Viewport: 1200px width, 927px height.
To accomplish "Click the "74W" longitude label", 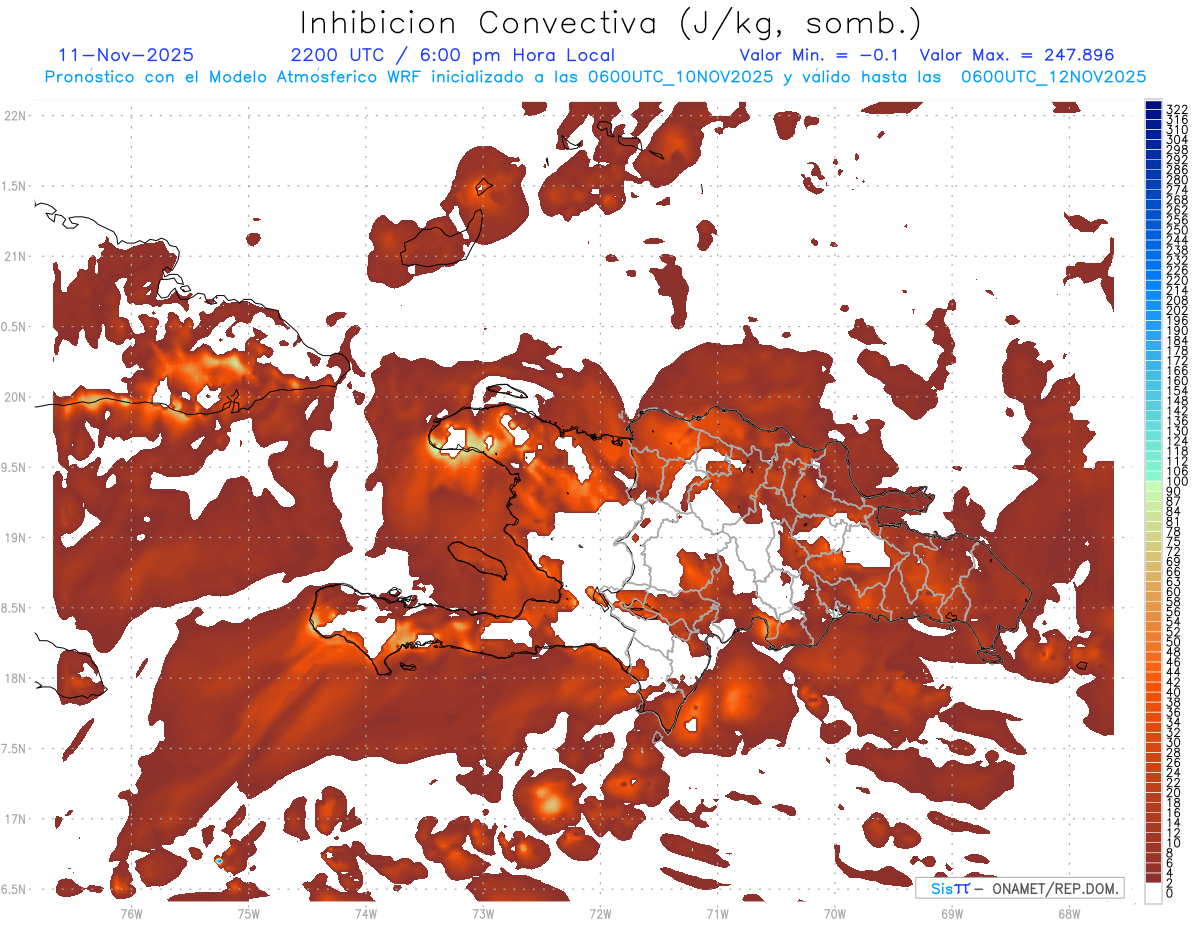I will [365, 913].
